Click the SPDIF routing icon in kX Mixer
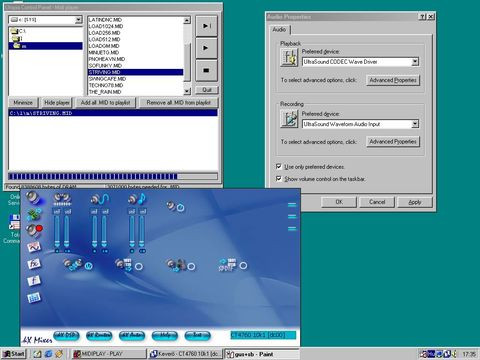 [x=227, y=265]
